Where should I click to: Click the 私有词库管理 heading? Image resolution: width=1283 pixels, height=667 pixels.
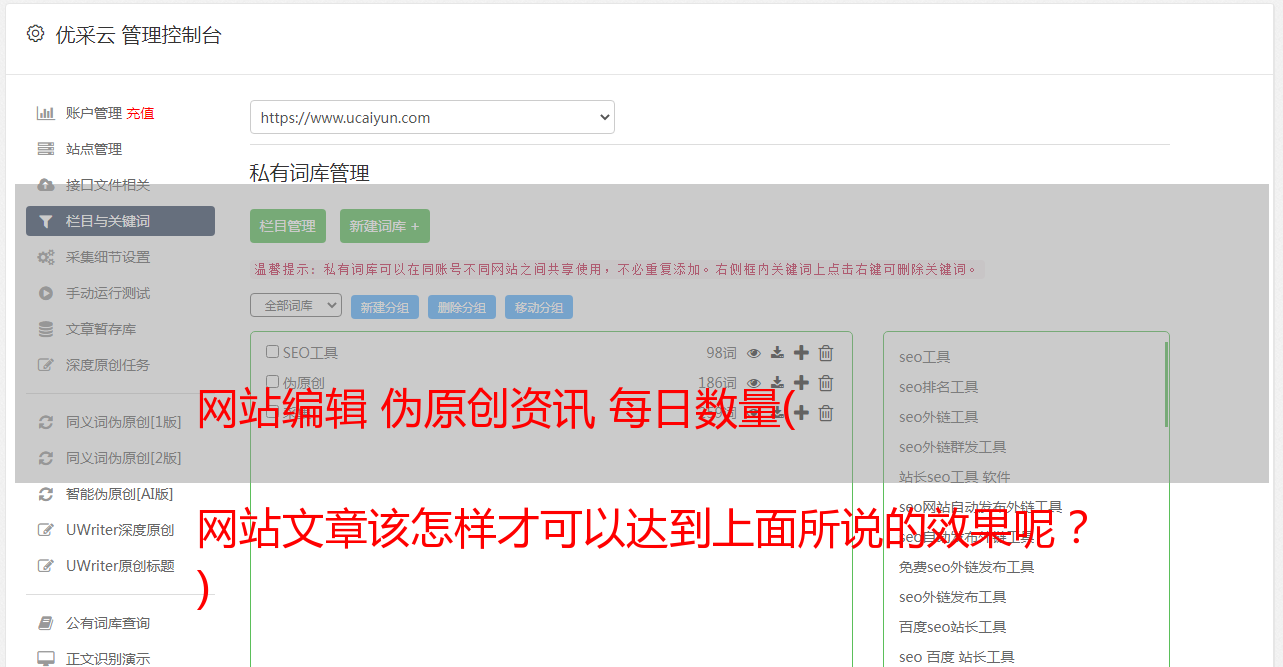[x=310, y=173]
